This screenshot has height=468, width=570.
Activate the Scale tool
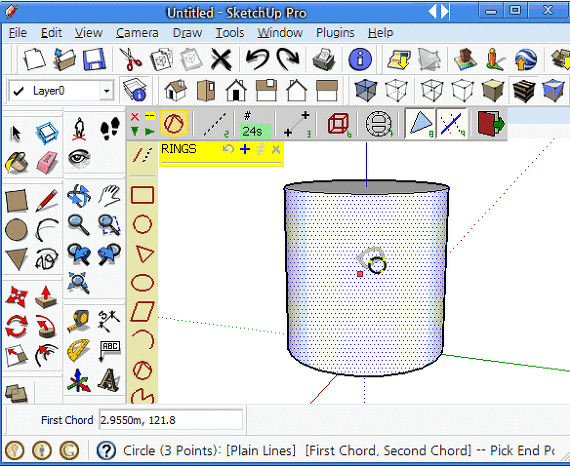[x=16, y=356]
